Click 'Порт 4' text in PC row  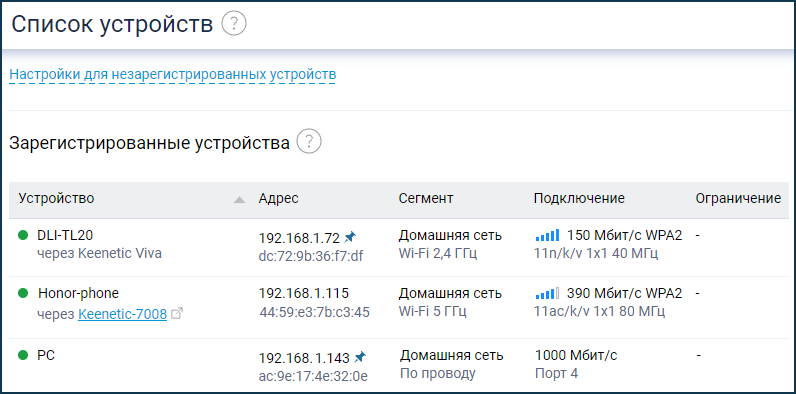[556, 374]
